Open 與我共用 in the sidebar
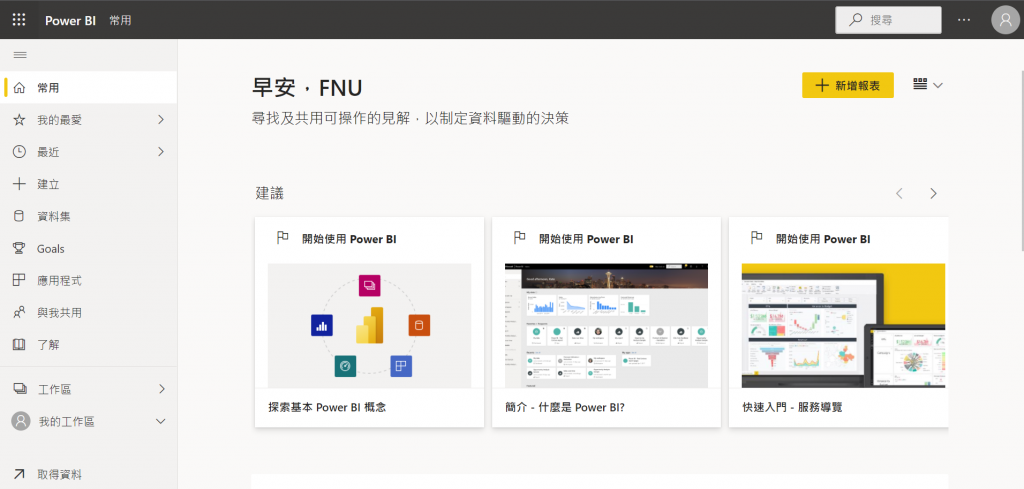This screenshot has height=489, width=1024. point(89,313)
